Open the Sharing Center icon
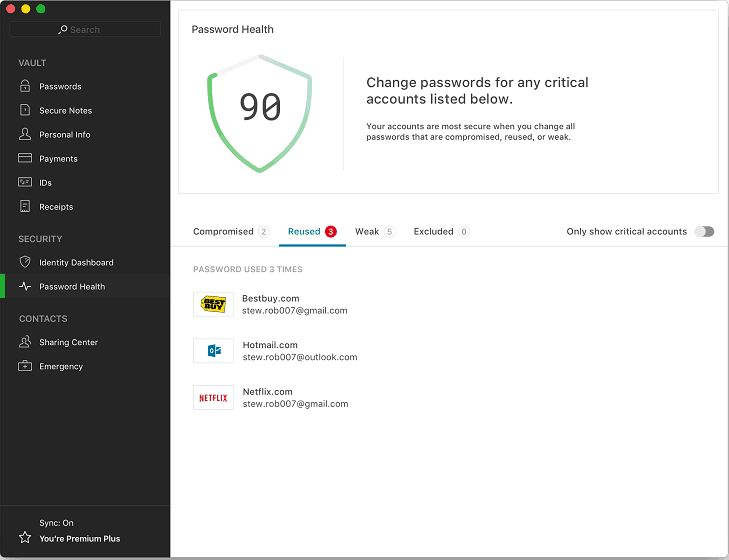Image resolution: width=729 pixels, height=560 pixels. tap(25, 342)
